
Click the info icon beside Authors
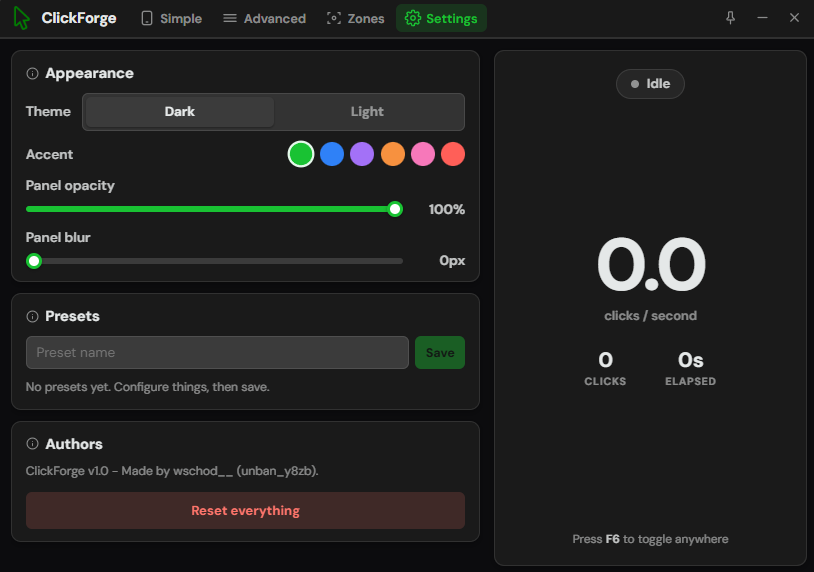click(x=32, y=444)
